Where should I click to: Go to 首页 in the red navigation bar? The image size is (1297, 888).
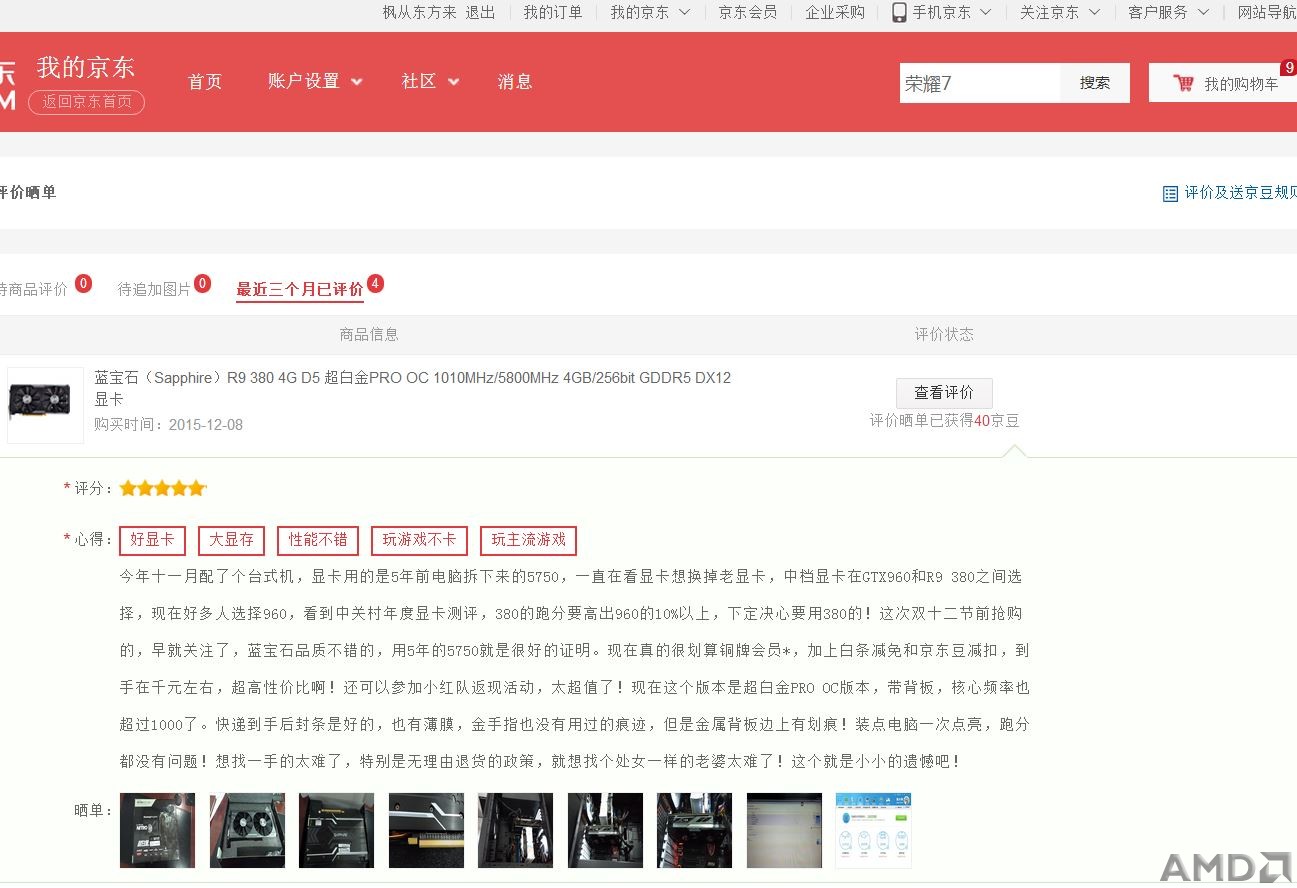[205, 81]
